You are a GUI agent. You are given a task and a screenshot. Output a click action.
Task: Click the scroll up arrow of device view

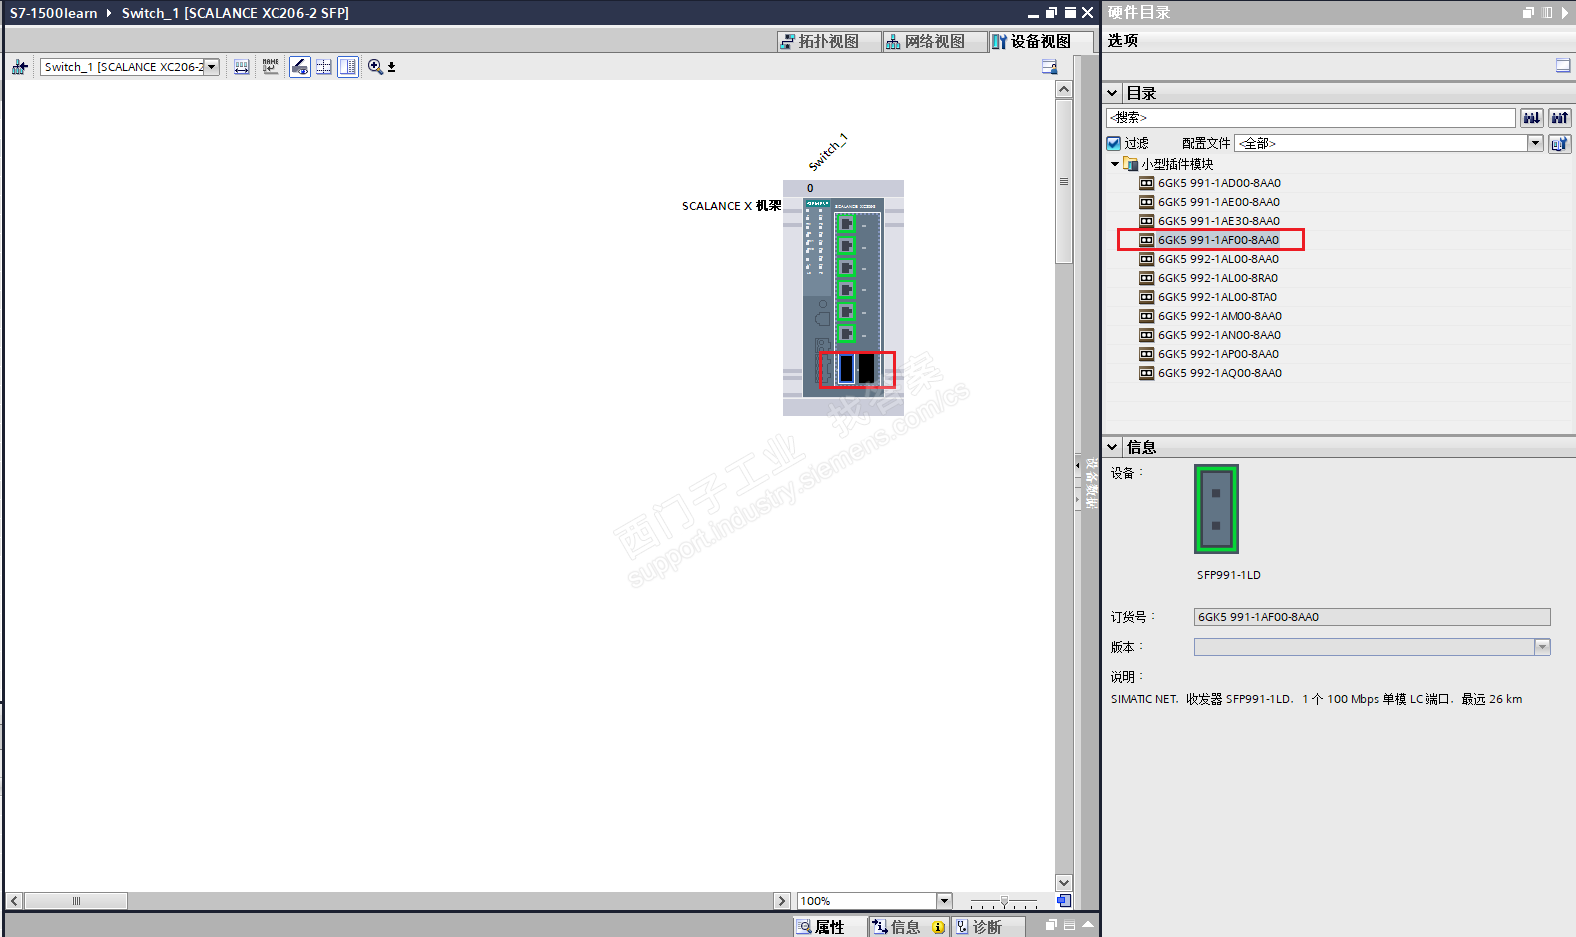pyautogui.click(x=1064, y=89)
